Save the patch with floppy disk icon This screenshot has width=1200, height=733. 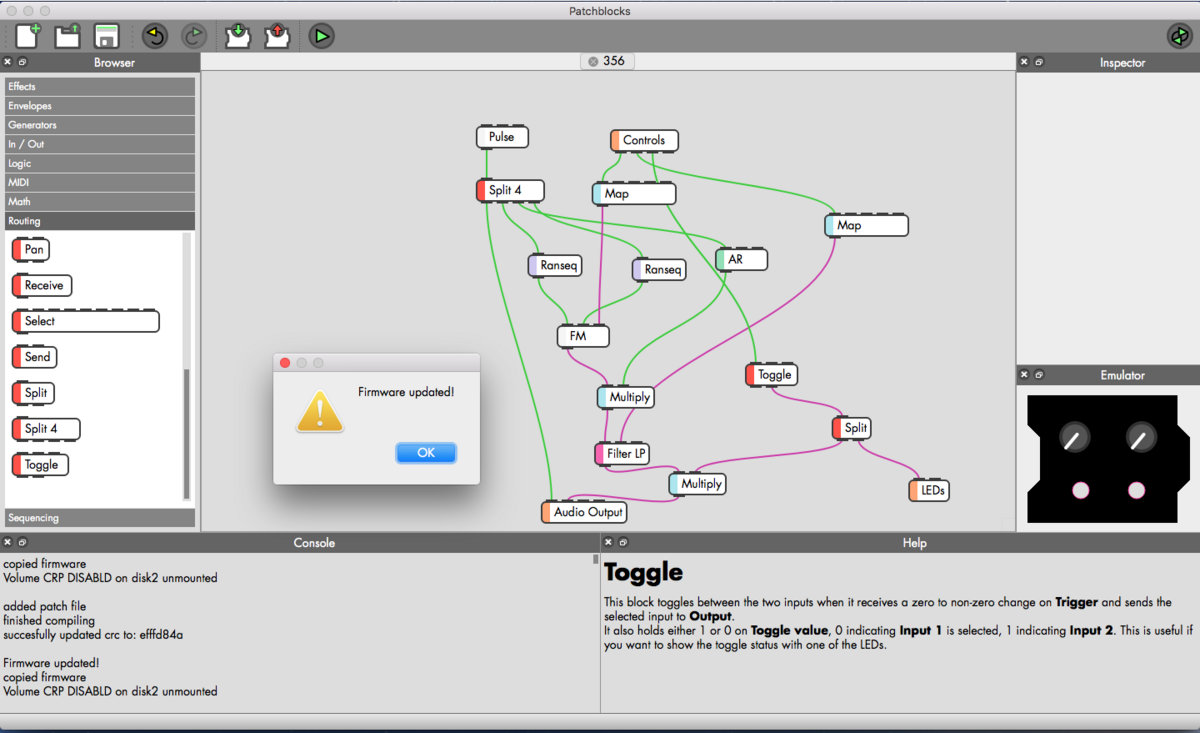[x=107, y=37]
